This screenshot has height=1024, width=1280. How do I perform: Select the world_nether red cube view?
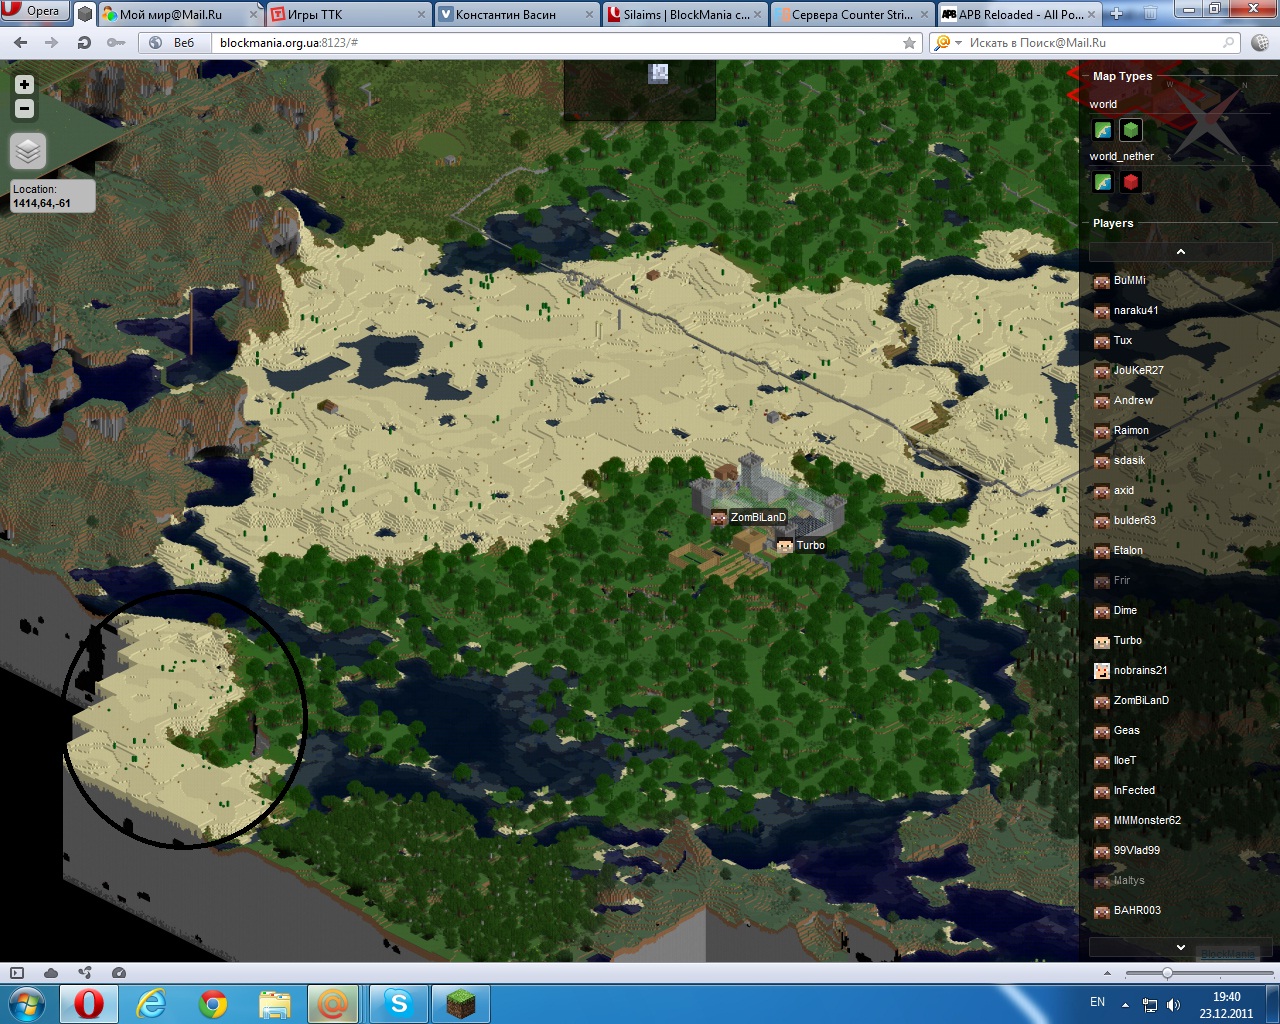[x=1131, y=182]
